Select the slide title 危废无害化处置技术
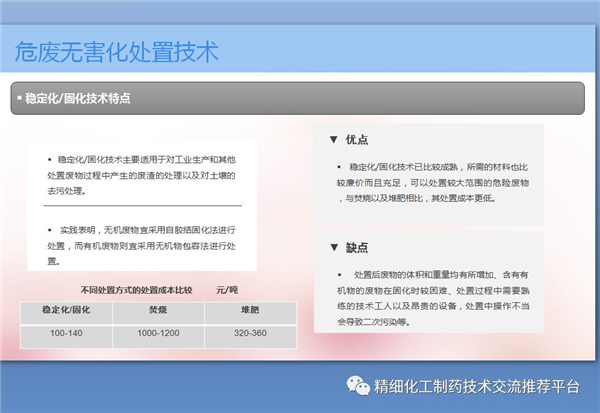600x413 pixels. point(116,51)
